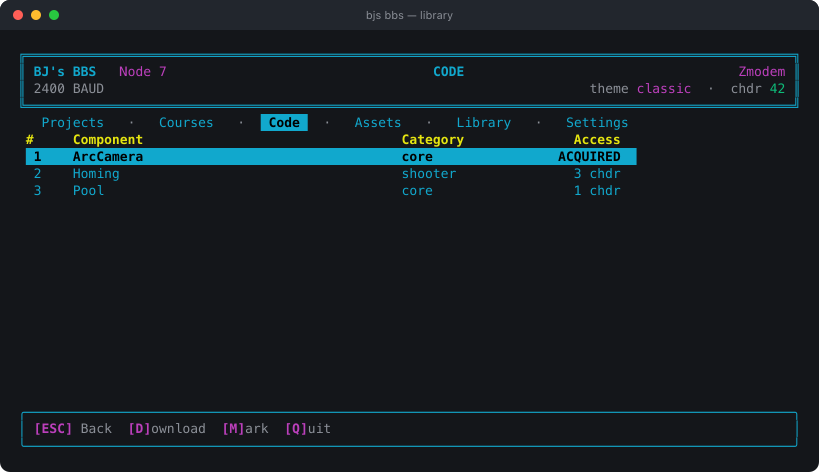
Task: Maximize the window with green button
Action: [54, 15]
